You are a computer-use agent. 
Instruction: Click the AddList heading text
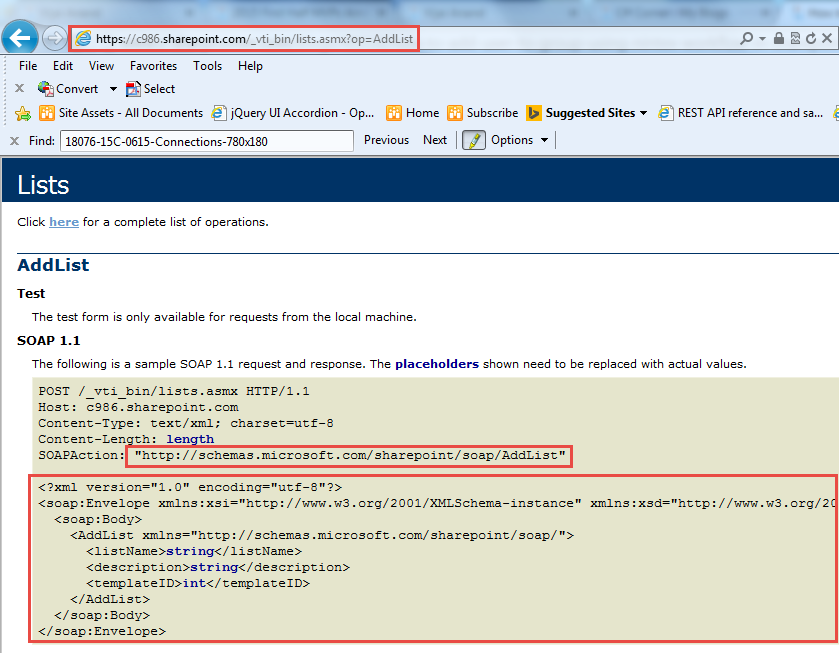click(x=53, y=265)
